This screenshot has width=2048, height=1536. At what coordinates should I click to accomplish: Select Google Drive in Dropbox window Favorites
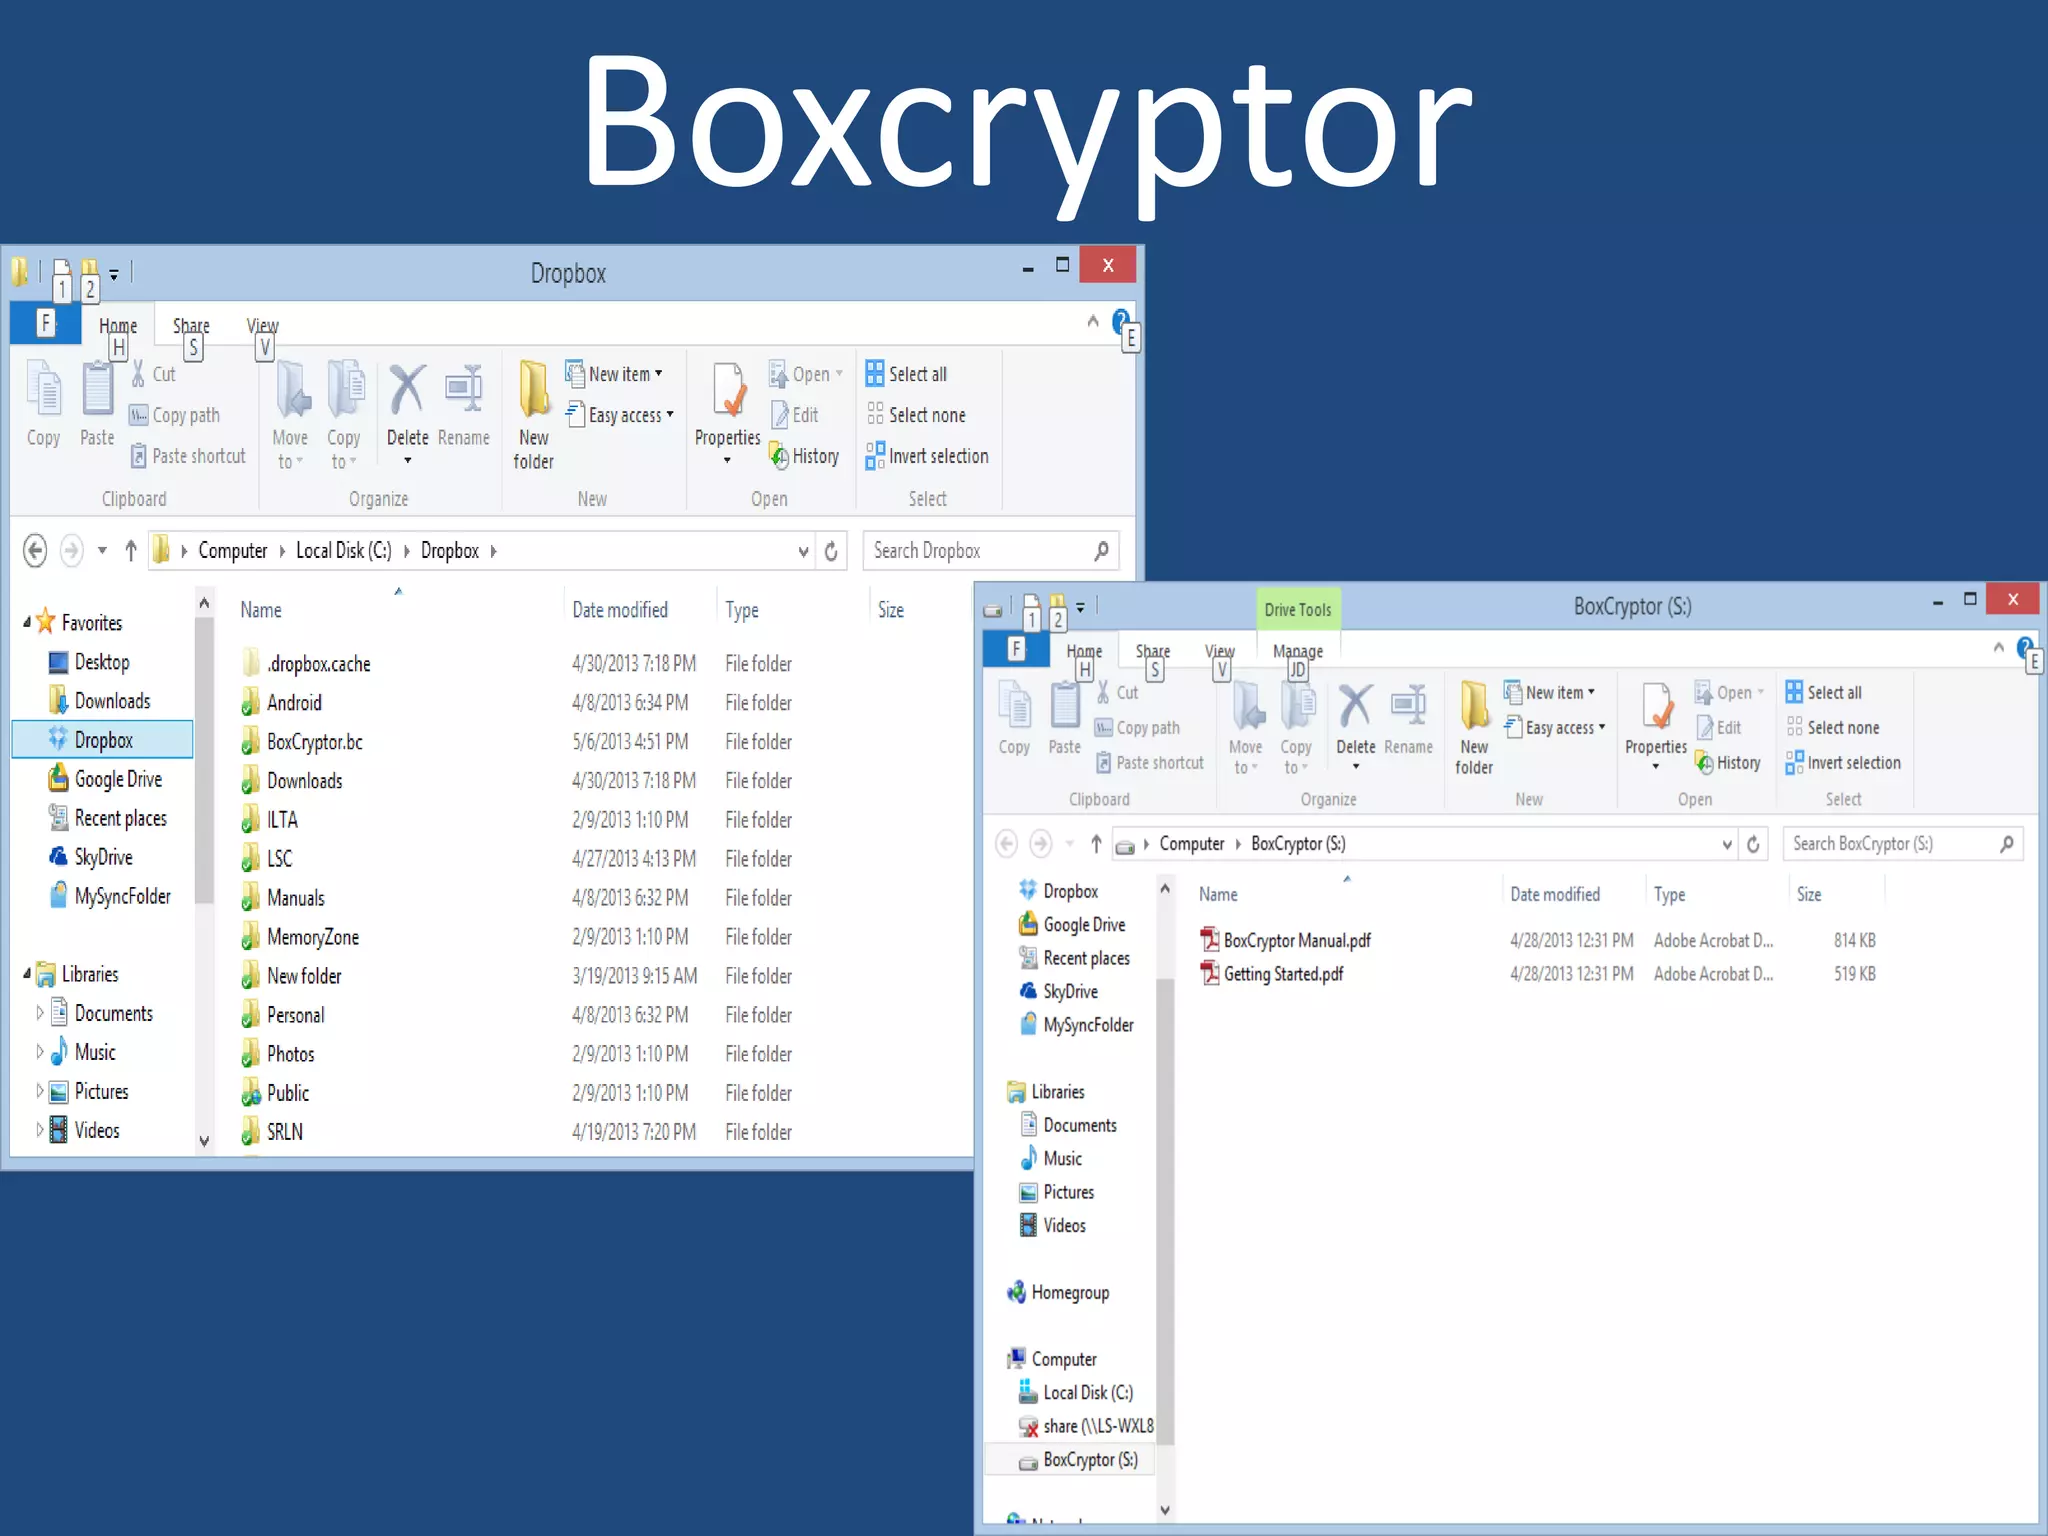(x=106, y=779)
